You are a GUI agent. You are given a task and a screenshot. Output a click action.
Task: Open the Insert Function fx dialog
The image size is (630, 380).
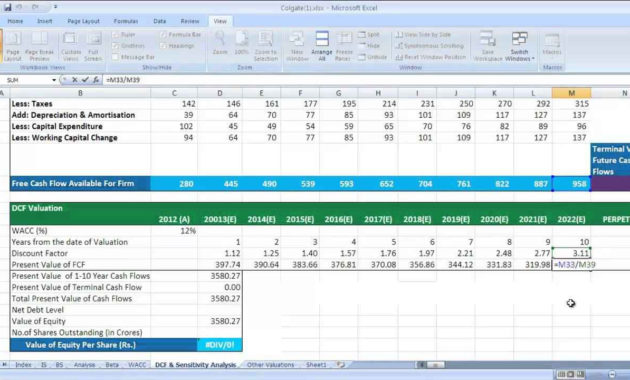click(96, 80)
